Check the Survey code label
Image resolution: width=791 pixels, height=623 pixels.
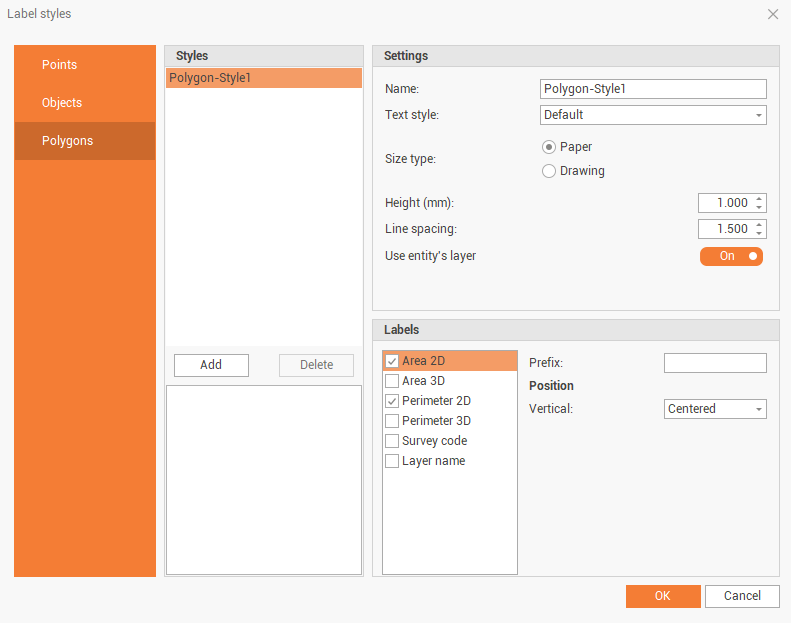392,441
